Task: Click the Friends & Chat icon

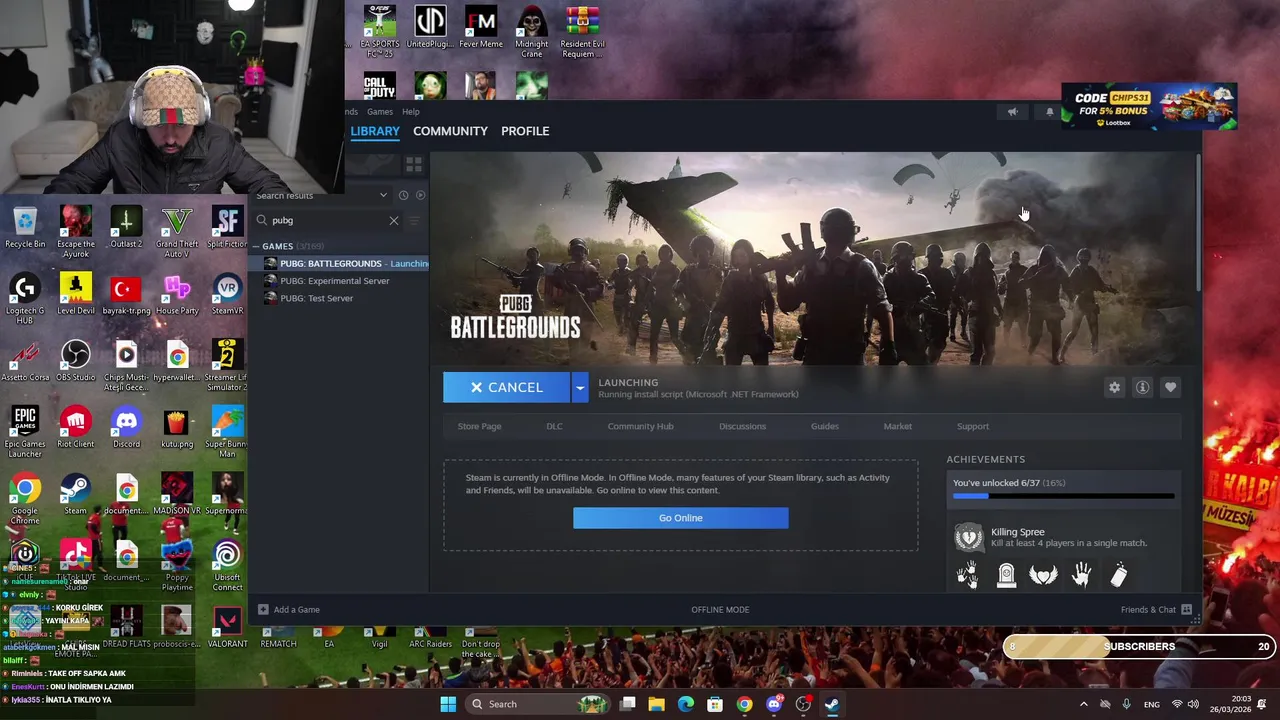Action: (1186, 609)
